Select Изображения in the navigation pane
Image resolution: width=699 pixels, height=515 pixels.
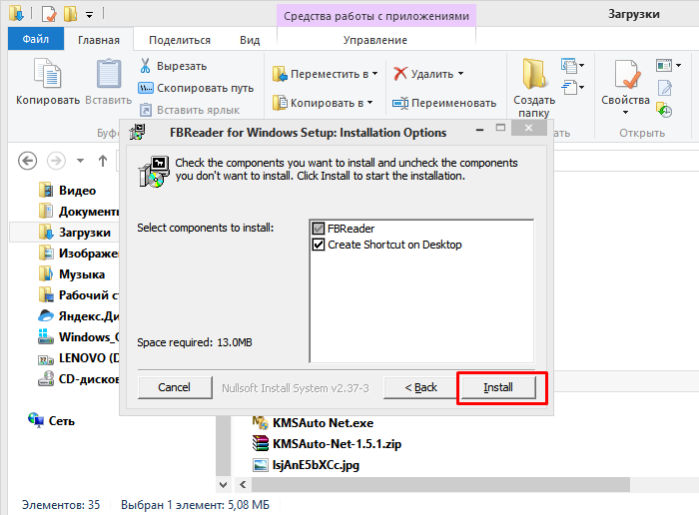tap(78, 253)
